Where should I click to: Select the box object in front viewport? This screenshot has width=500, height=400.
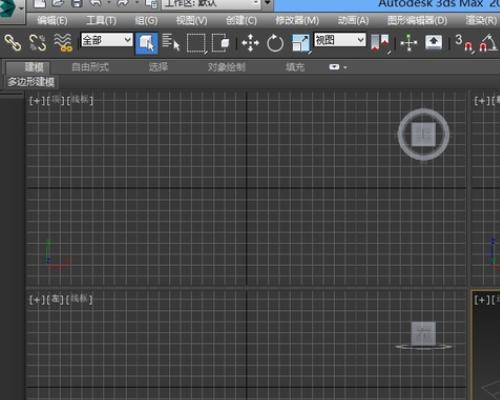423,333
